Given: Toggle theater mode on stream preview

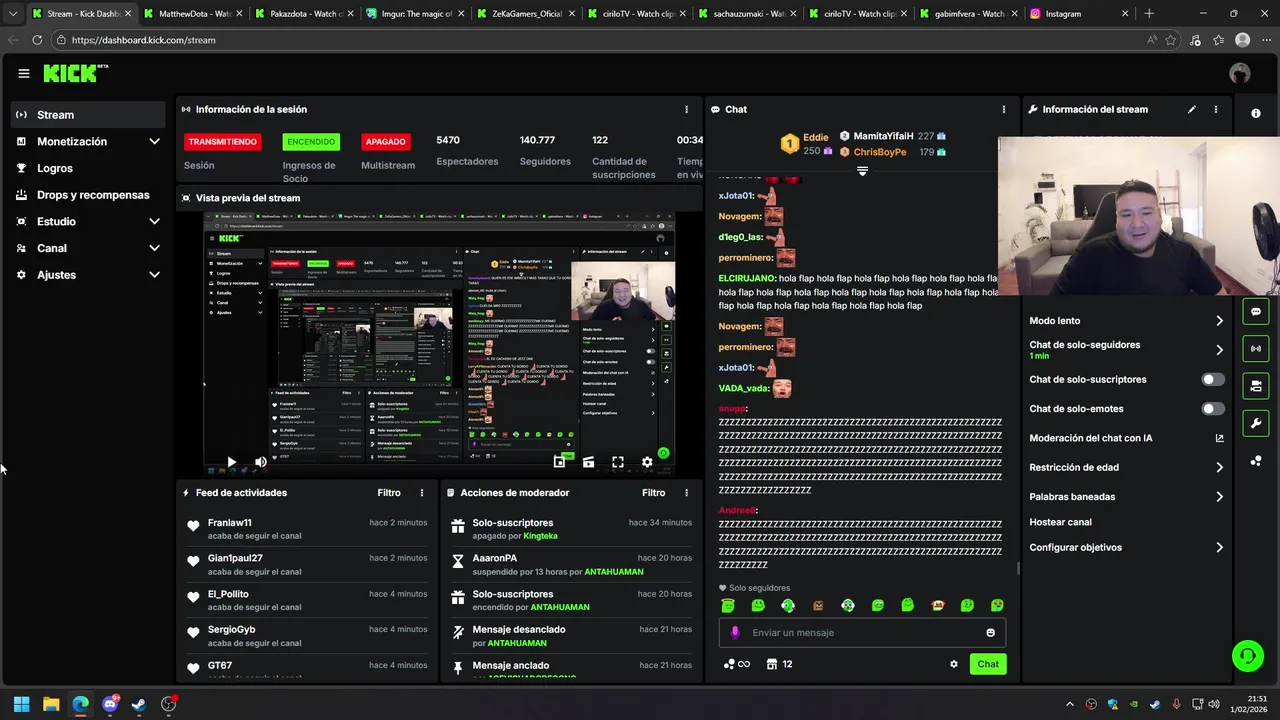Looking at the screenshot, I should [x=588, y=462].
